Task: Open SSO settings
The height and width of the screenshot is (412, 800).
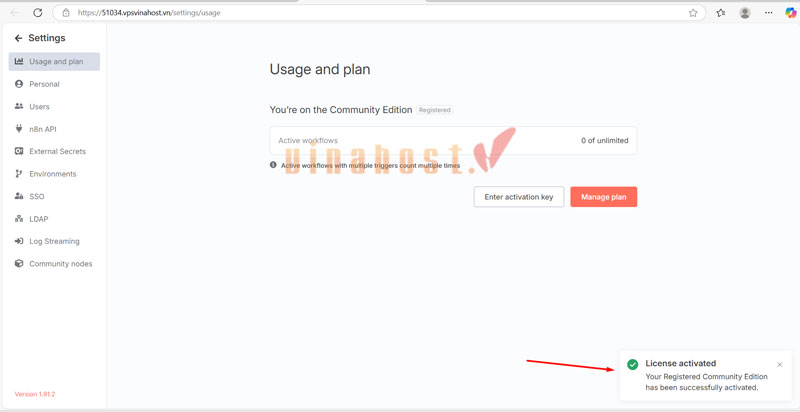Action: (x=54, y=196)
